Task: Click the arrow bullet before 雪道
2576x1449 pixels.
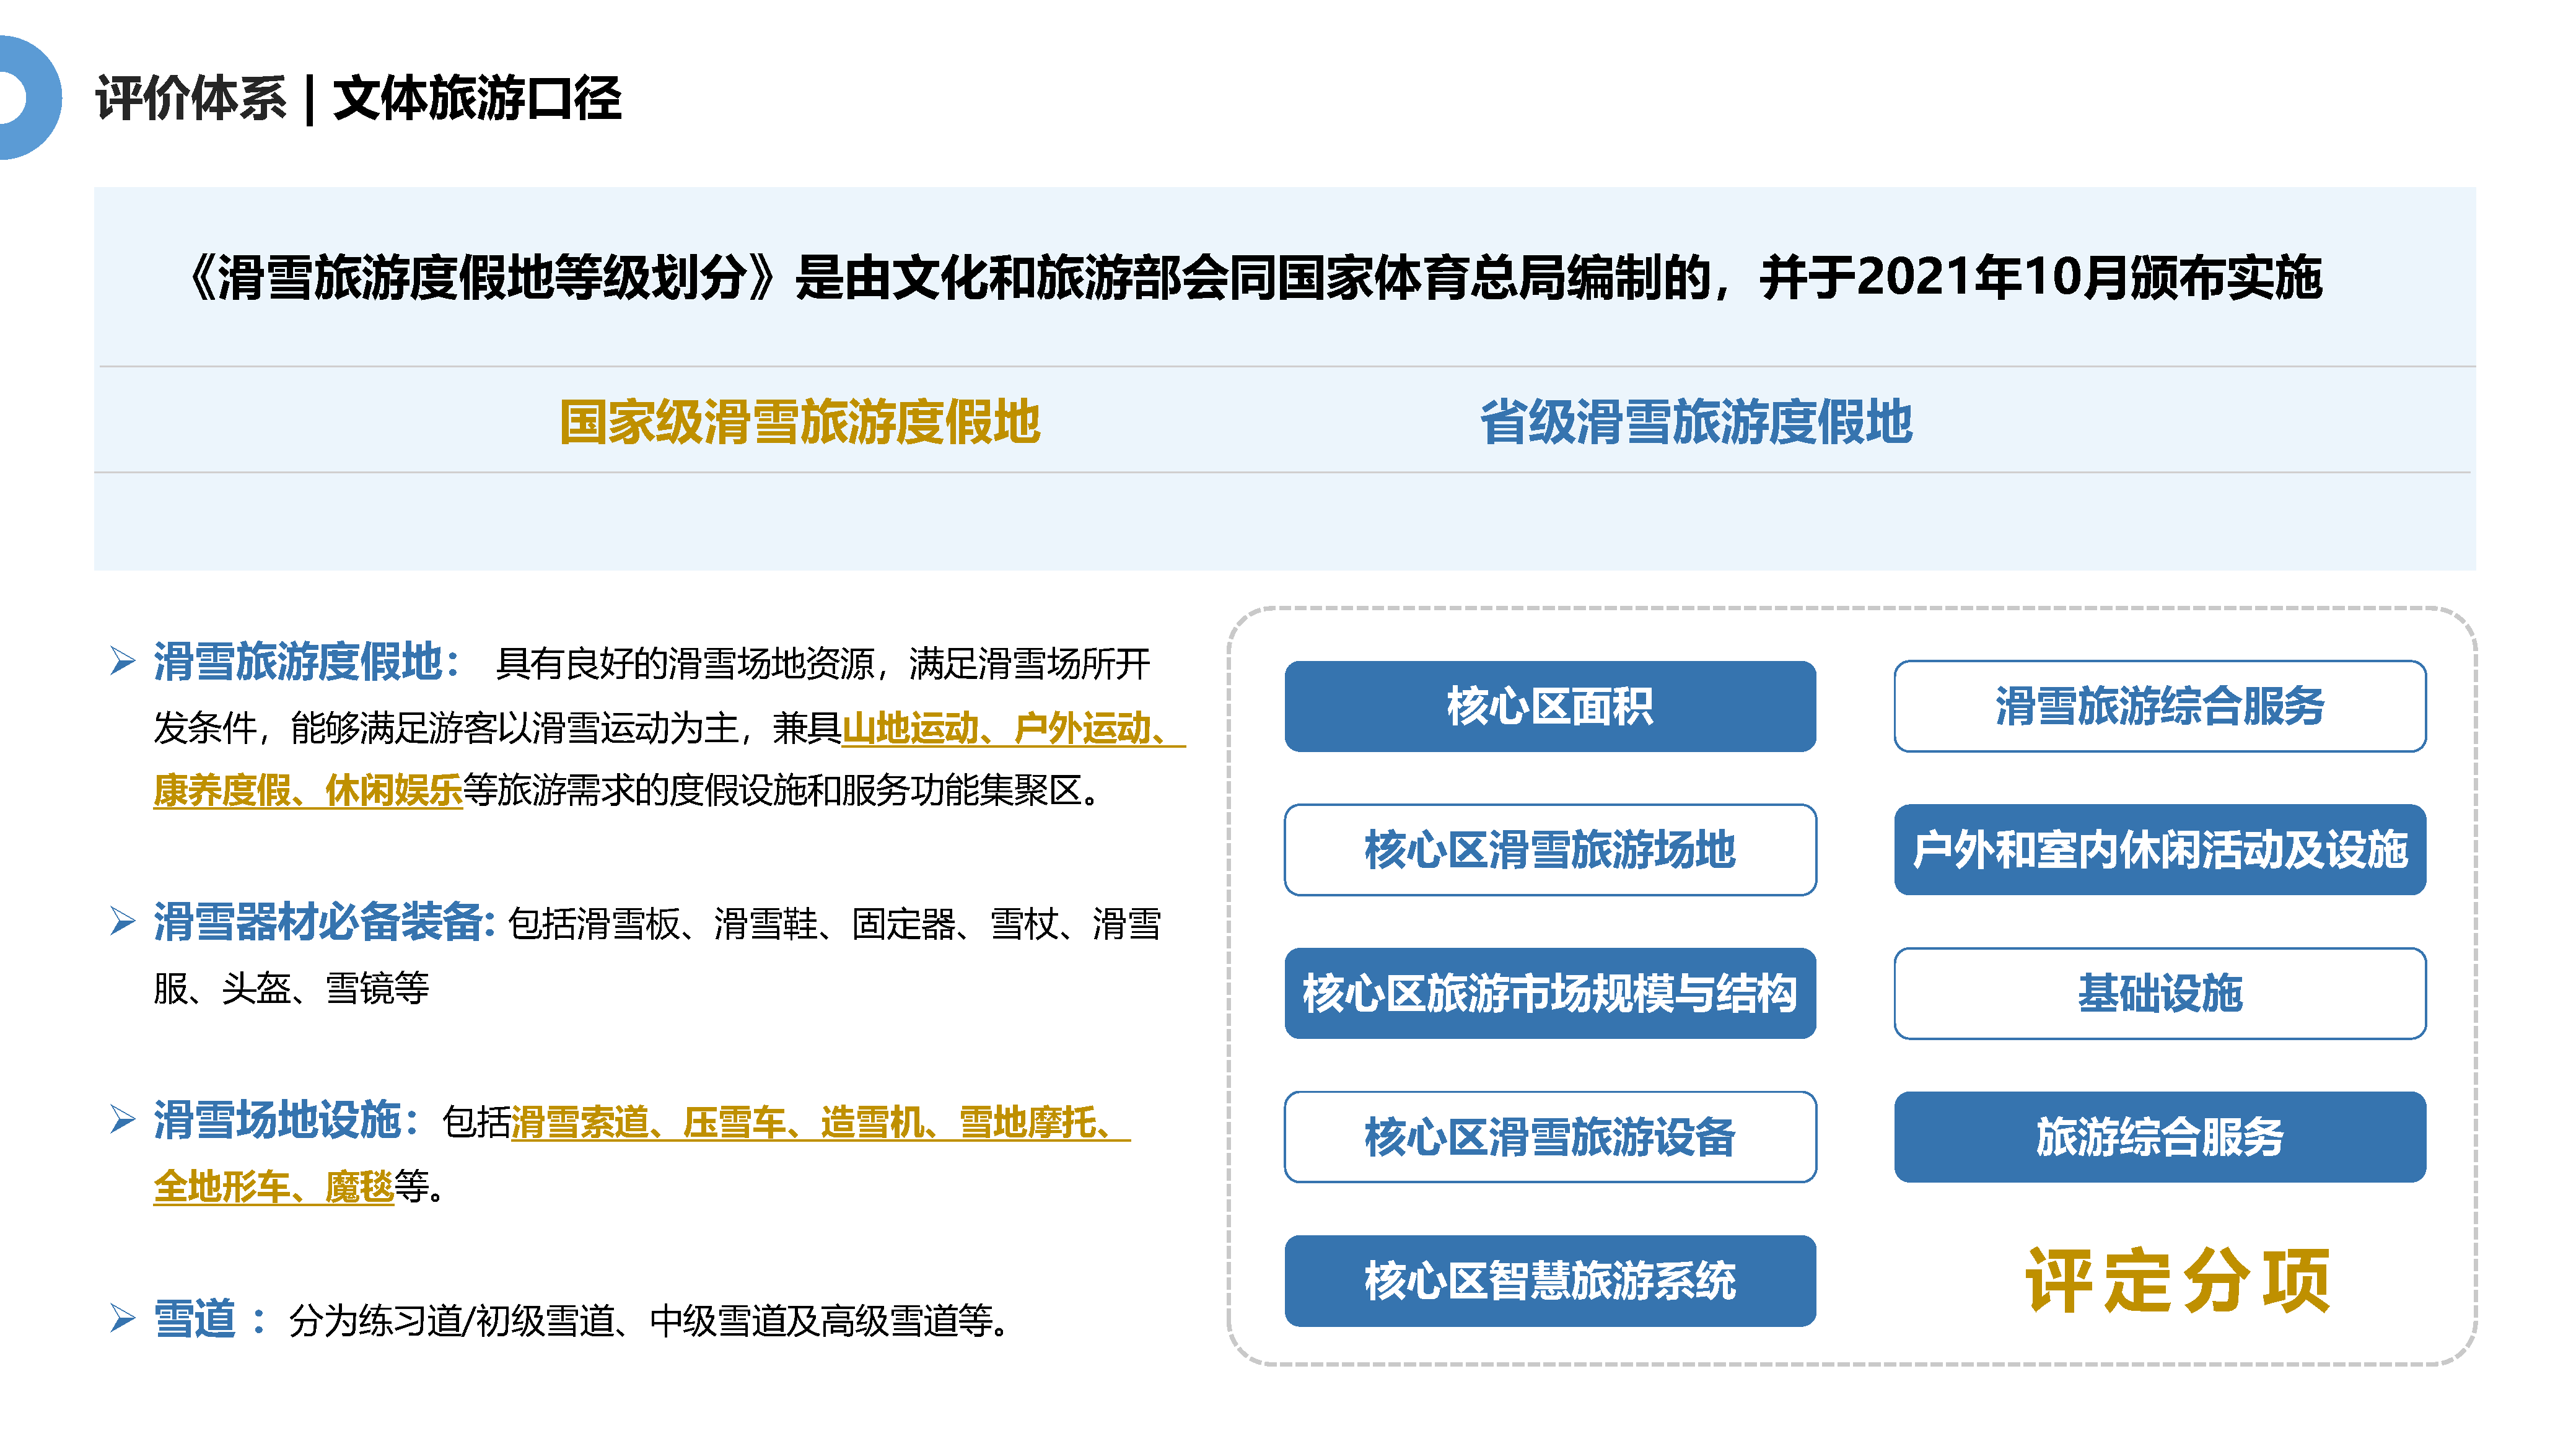Action: tap(122, 1319)
